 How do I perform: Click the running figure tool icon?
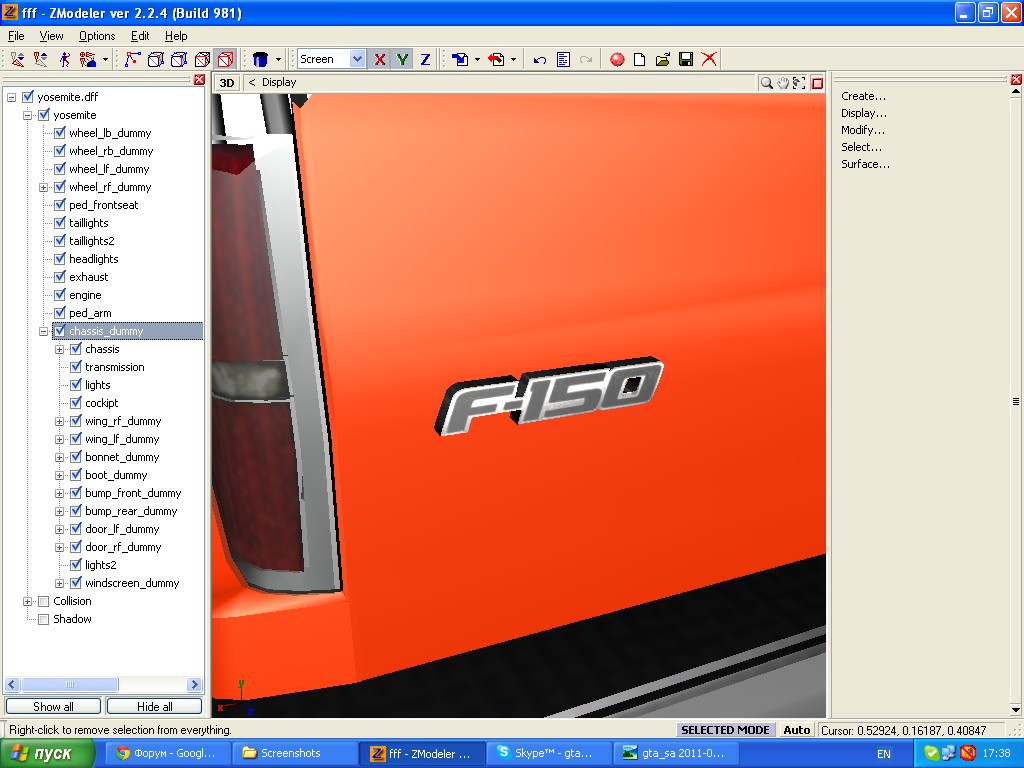[x=64, y=59]
